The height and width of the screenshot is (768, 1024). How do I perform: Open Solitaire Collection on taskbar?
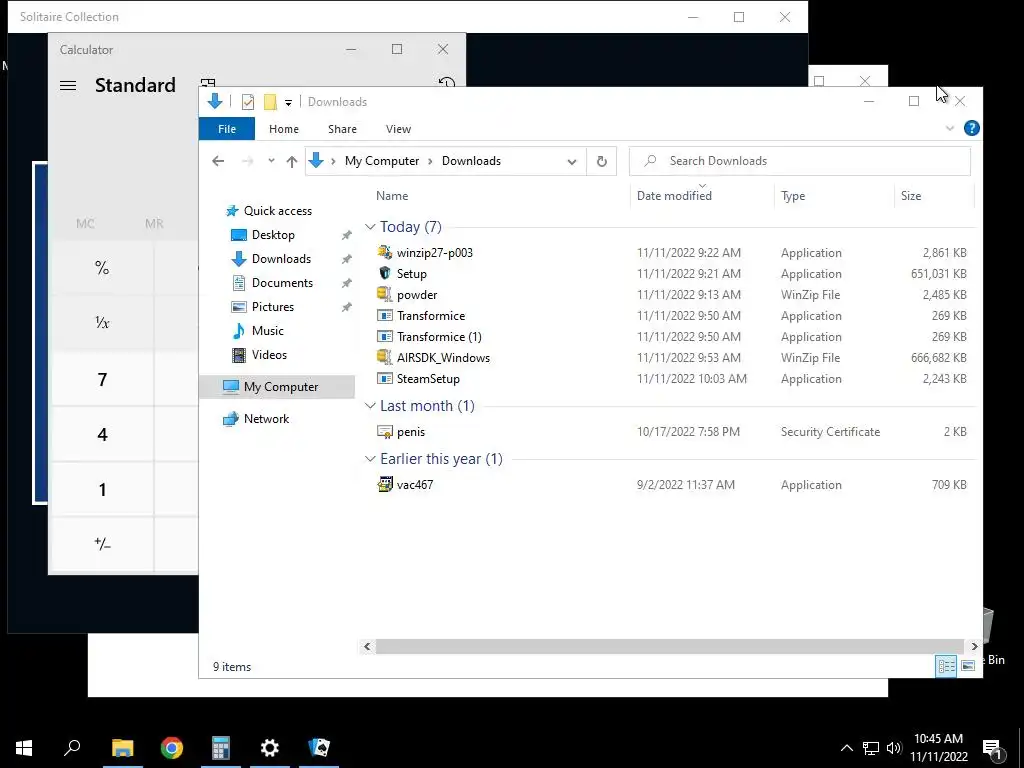pyautogui.click(x=319, y=747)
